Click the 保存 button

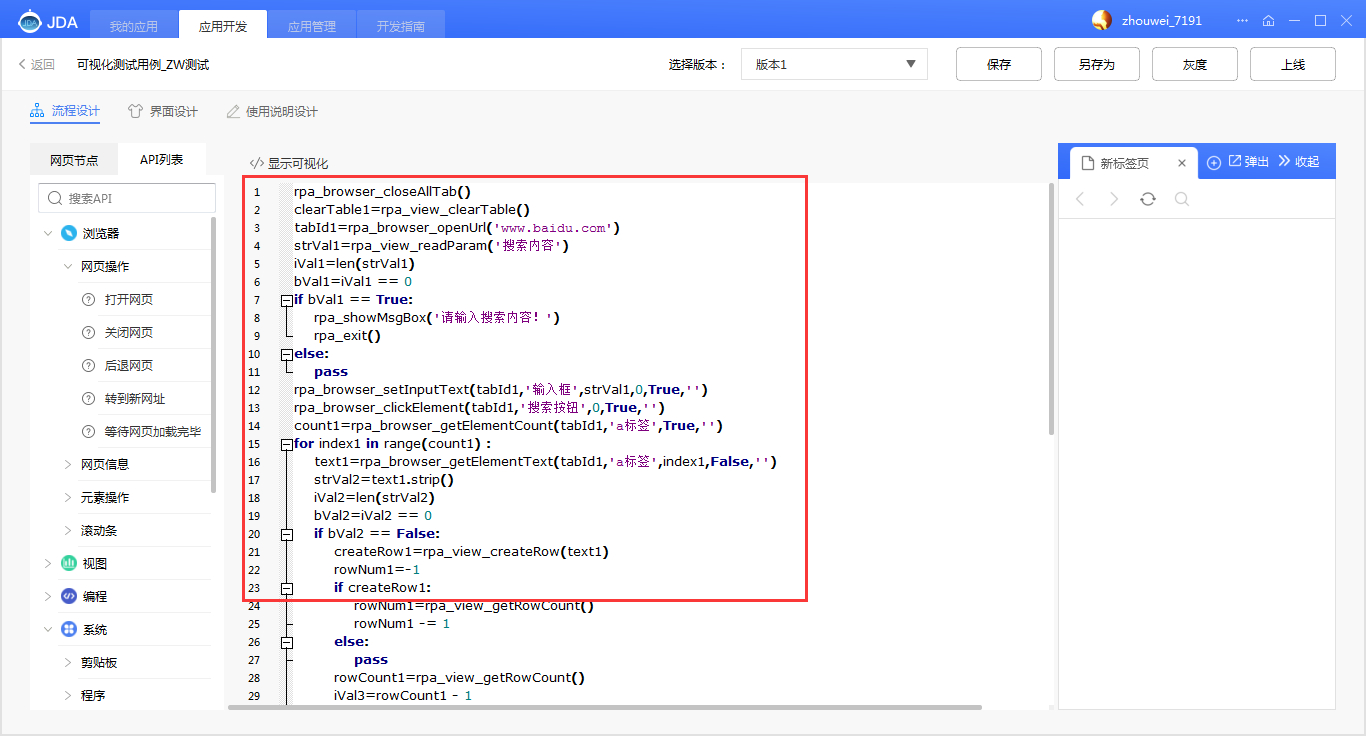point(999,64)
